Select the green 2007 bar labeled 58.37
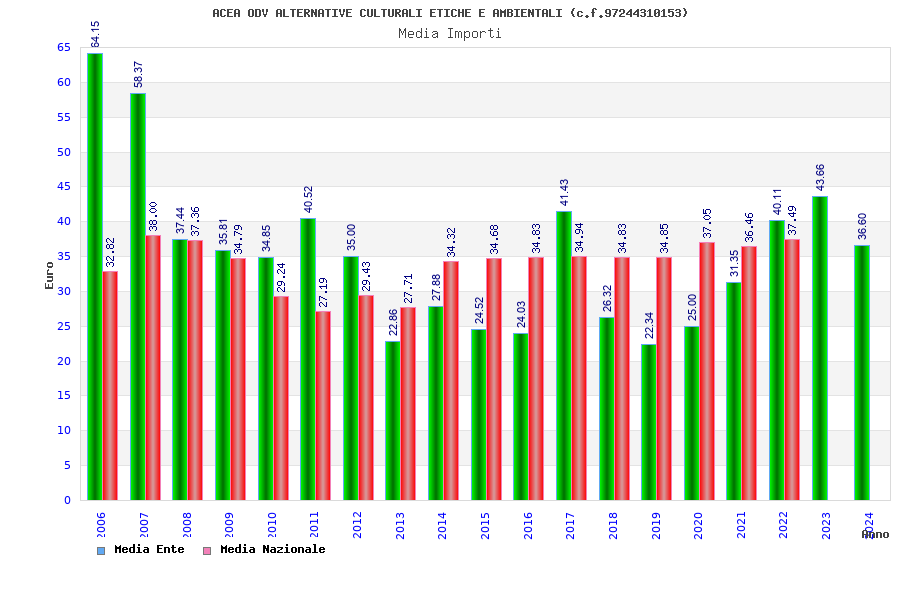Screen dimensions: 900x600 click(138, 297)
